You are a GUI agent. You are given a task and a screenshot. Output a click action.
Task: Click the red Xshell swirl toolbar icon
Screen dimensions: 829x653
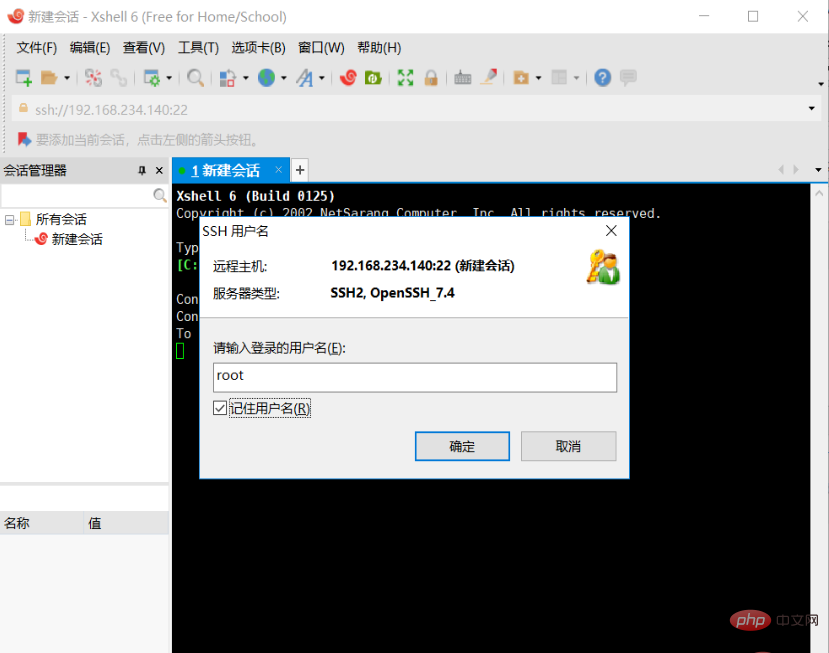pyautogui.click(x=348, y=78)
